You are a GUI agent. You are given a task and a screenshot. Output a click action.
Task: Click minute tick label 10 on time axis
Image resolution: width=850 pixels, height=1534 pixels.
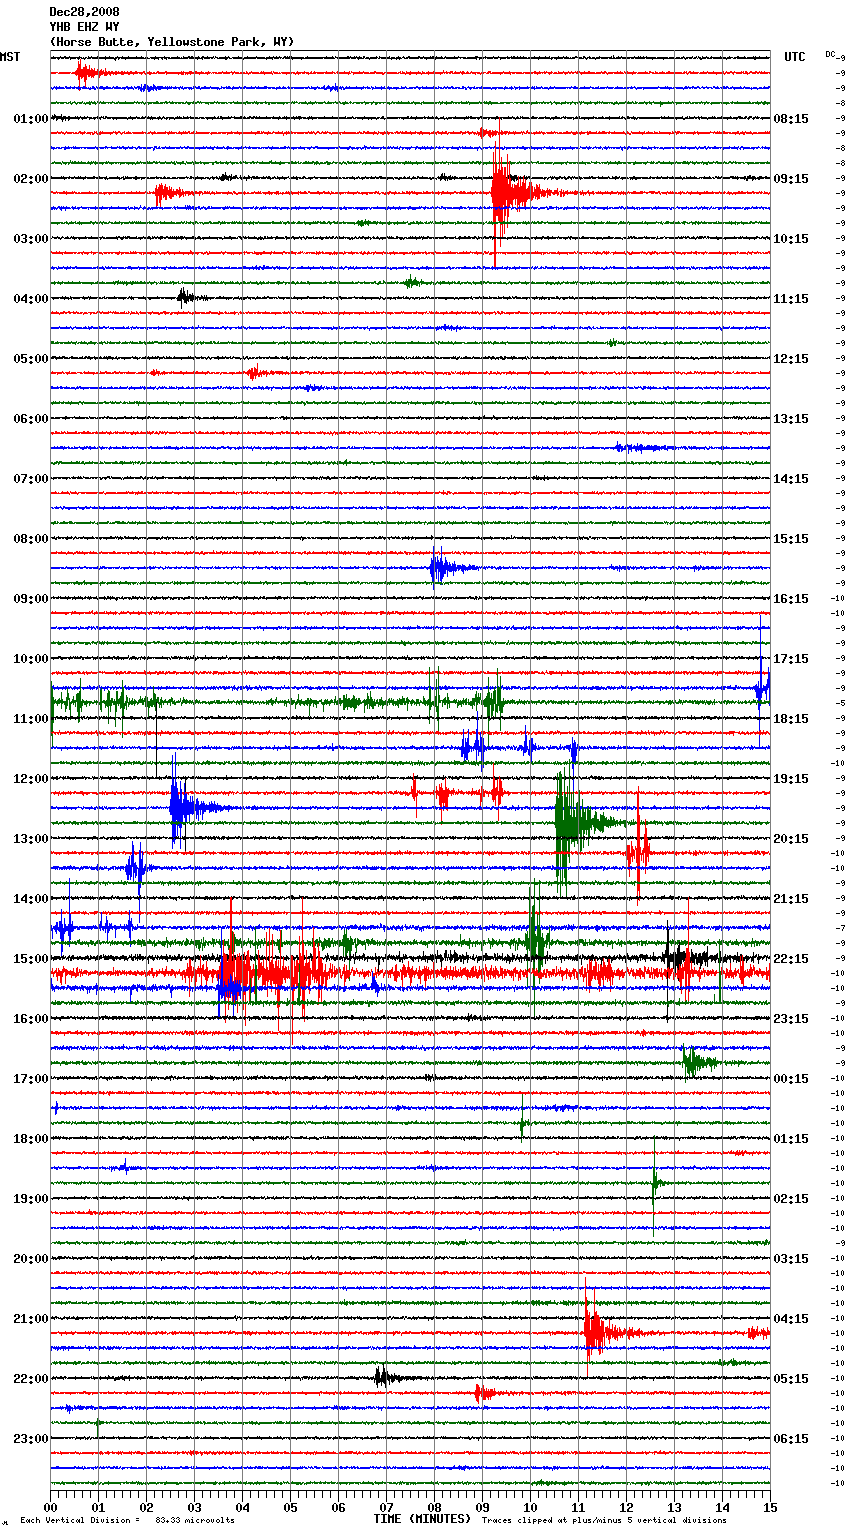(x=530, y=1507)
